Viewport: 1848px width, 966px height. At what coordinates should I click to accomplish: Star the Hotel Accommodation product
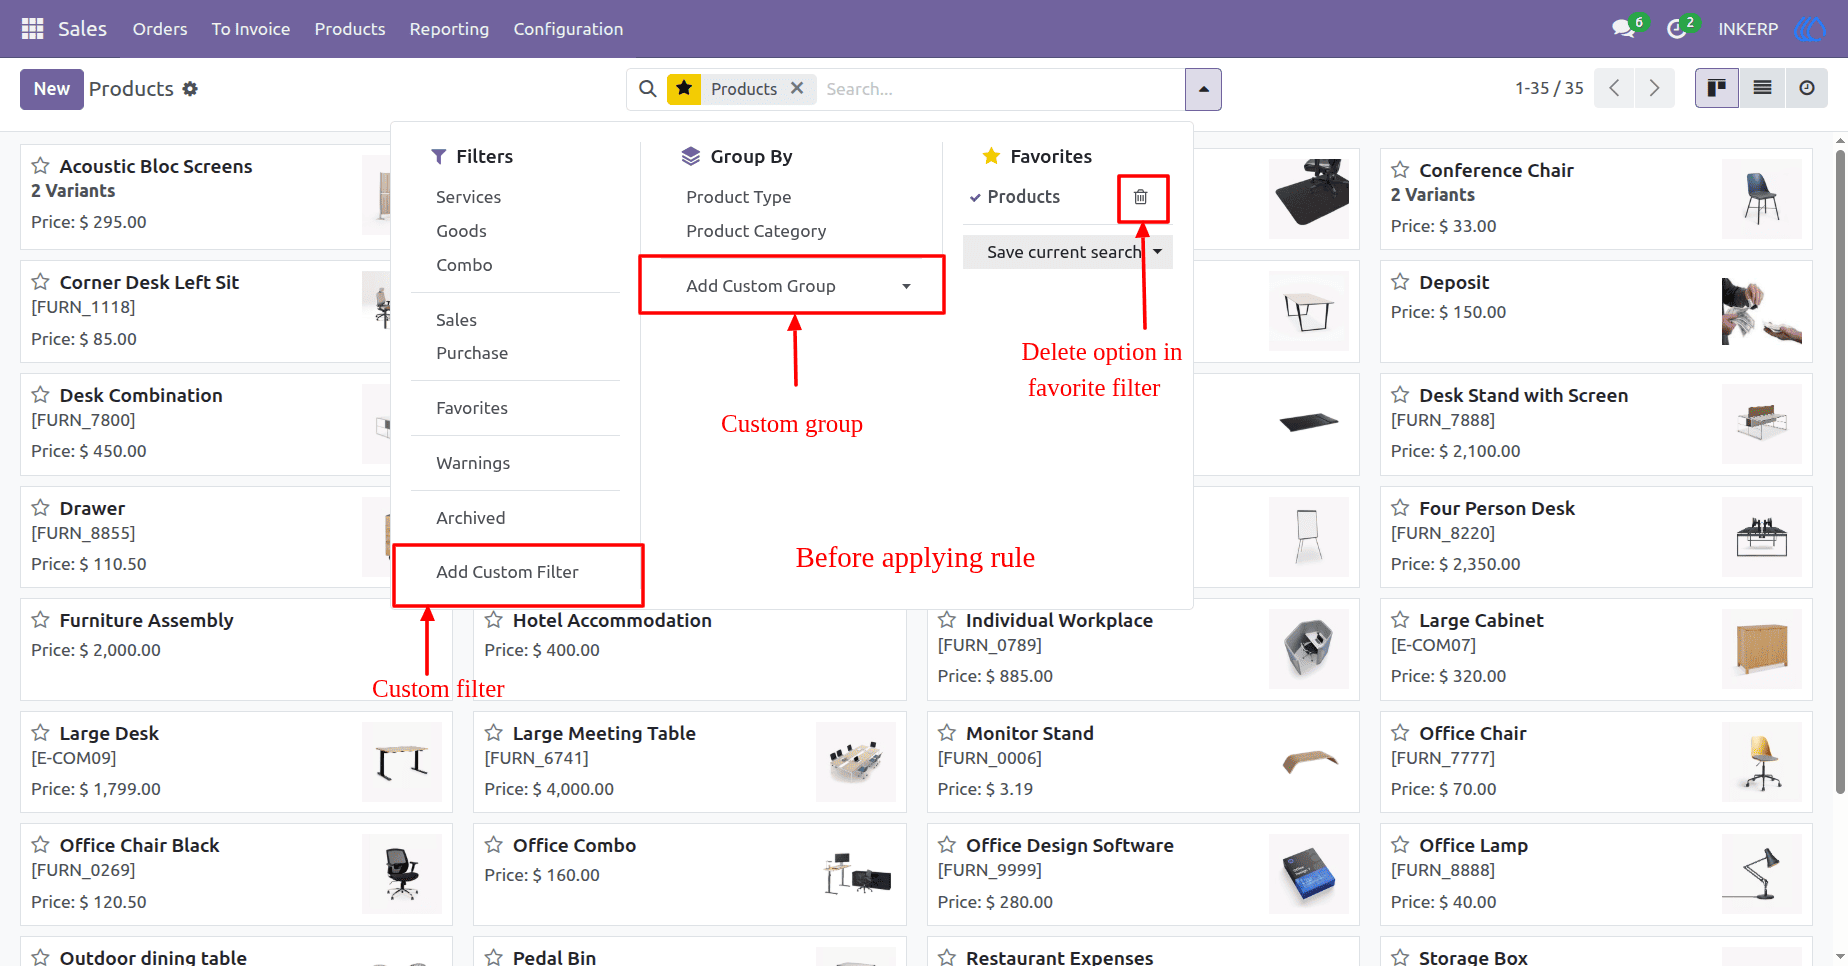click(x=493, y=620)
